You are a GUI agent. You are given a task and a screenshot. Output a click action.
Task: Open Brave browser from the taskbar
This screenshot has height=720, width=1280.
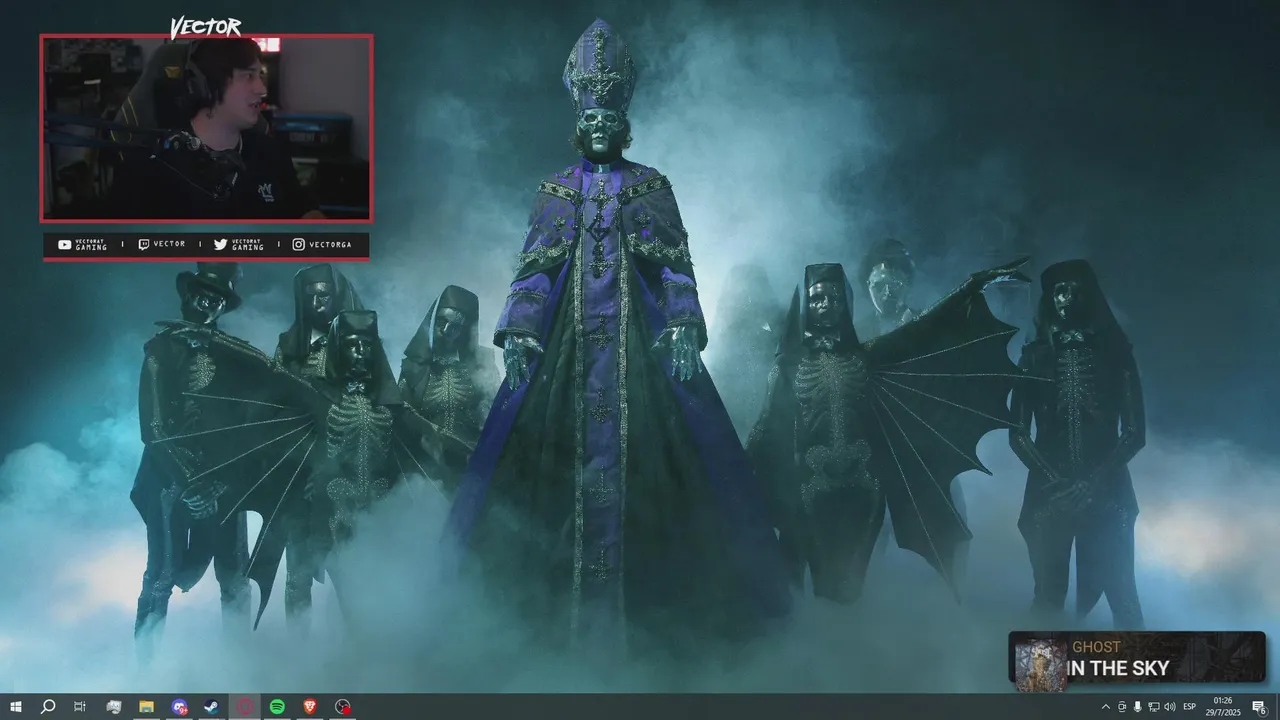[309, 707]
